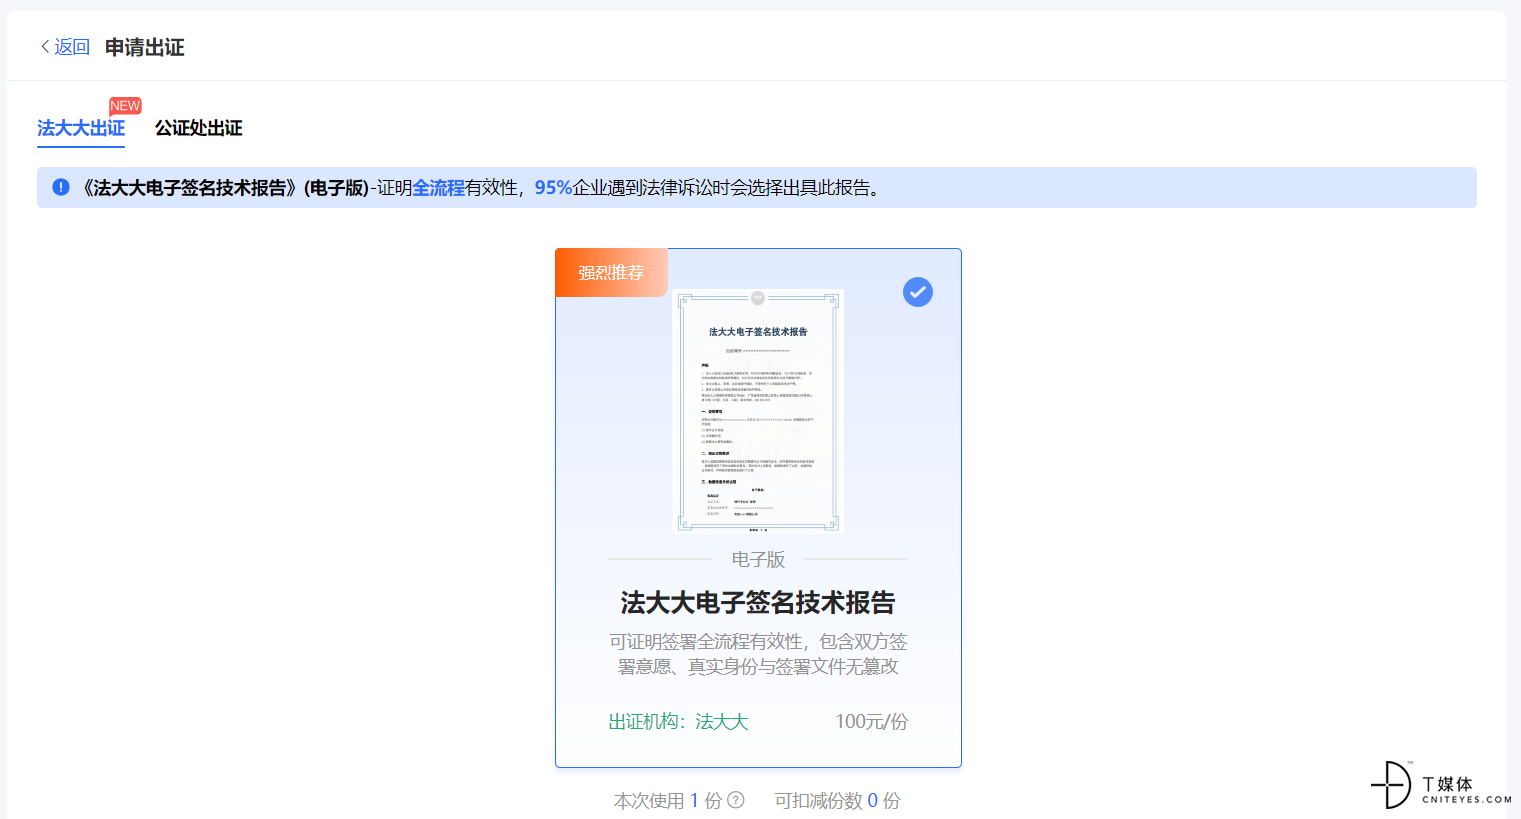Viewport: 1521px width, 819px height.
Task: Go back using the 返回 link
Action: click(x=65, y=47)
